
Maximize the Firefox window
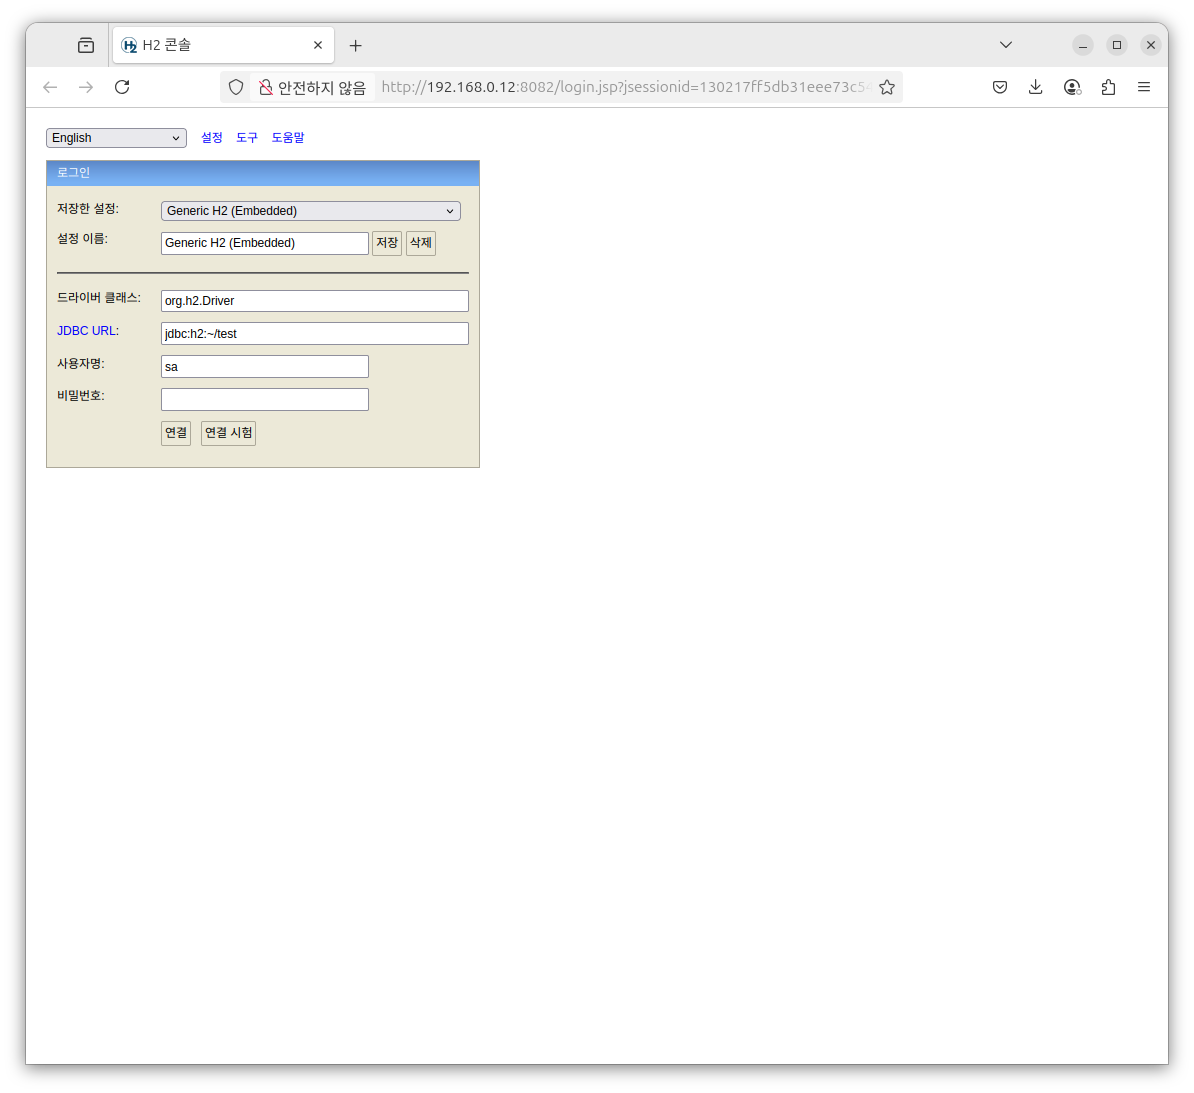click(x=1117, y=46)
